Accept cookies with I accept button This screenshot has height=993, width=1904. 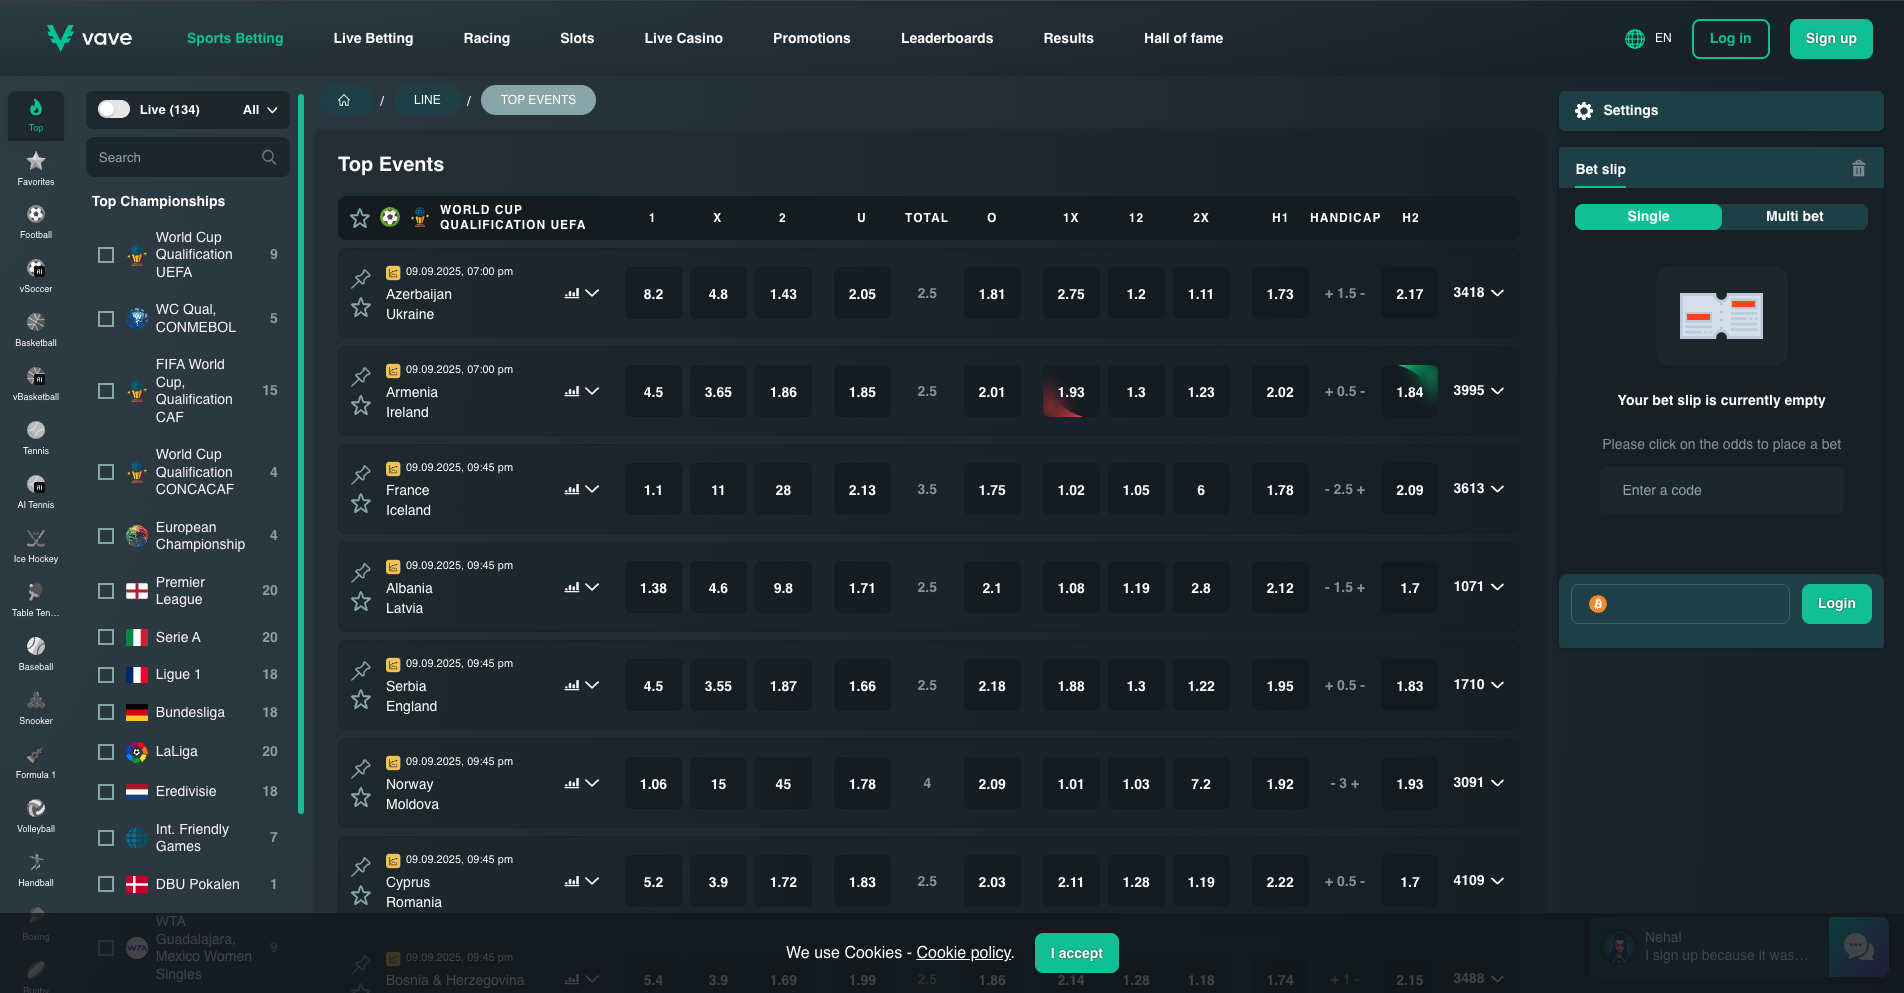pyautogui.click(x=1077, y=953)
